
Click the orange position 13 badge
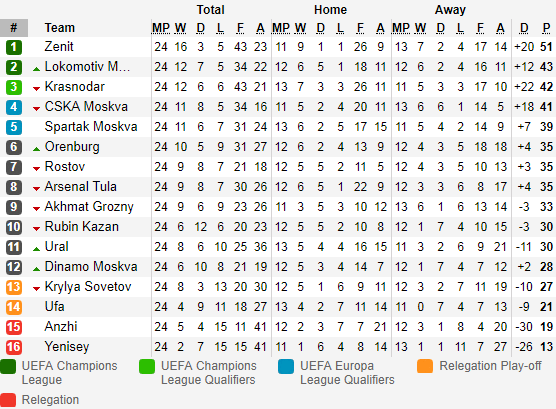point(14,287)
